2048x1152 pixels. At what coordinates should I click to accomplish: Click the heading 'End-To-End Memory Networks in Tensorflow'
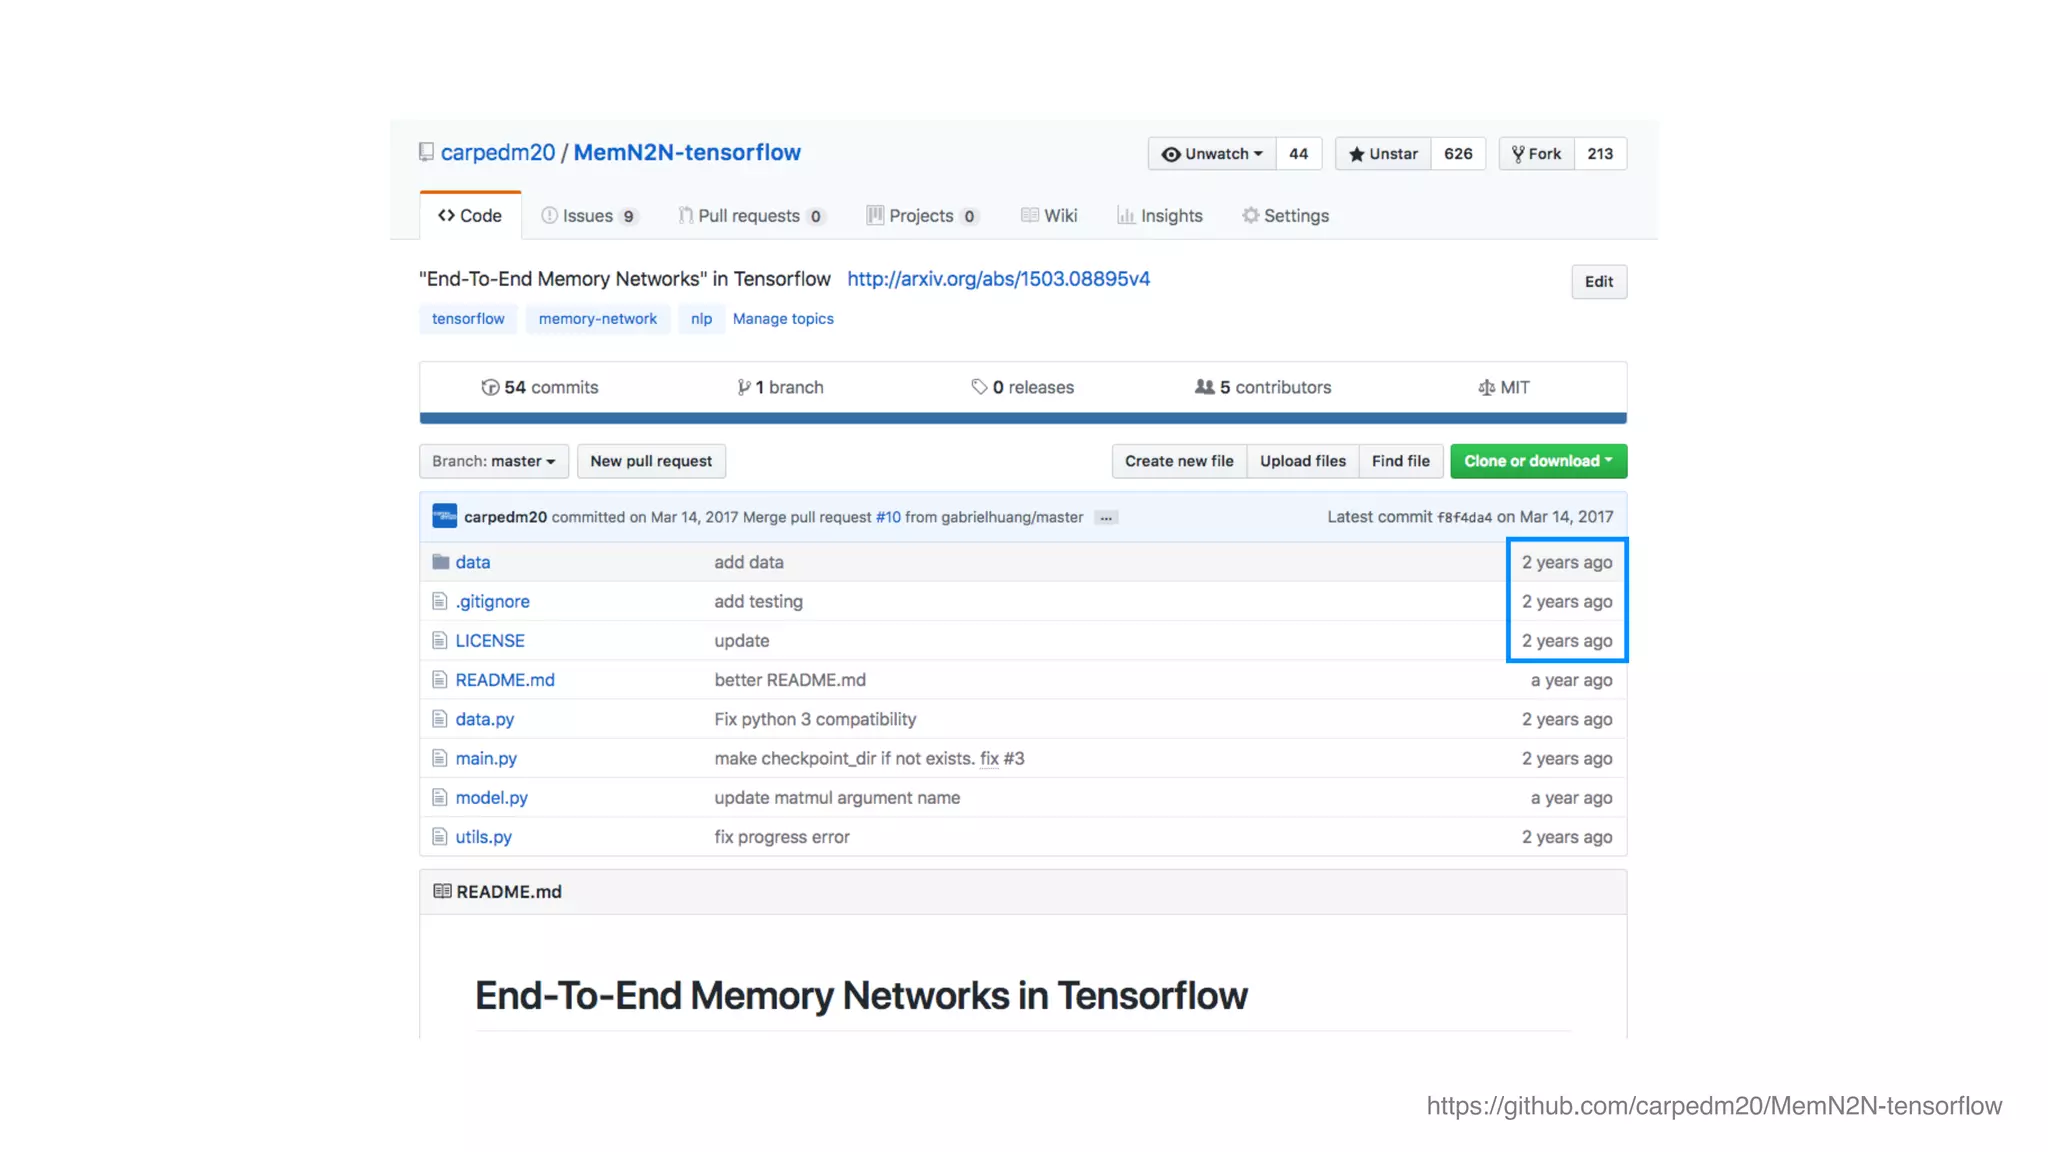tap(861, 996)
